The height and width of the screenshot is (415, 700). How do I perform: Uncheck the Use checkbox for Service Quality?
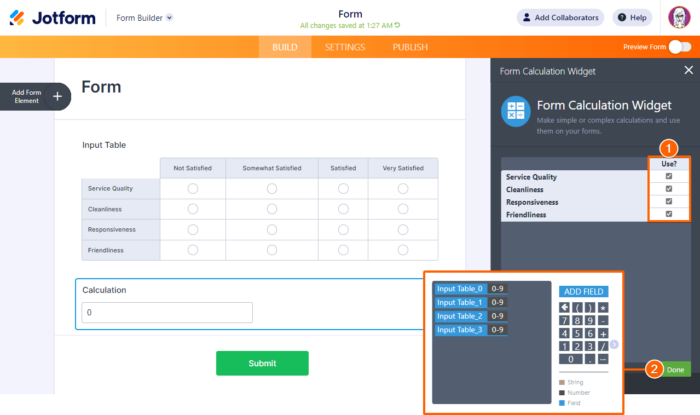tap(669, 176)
